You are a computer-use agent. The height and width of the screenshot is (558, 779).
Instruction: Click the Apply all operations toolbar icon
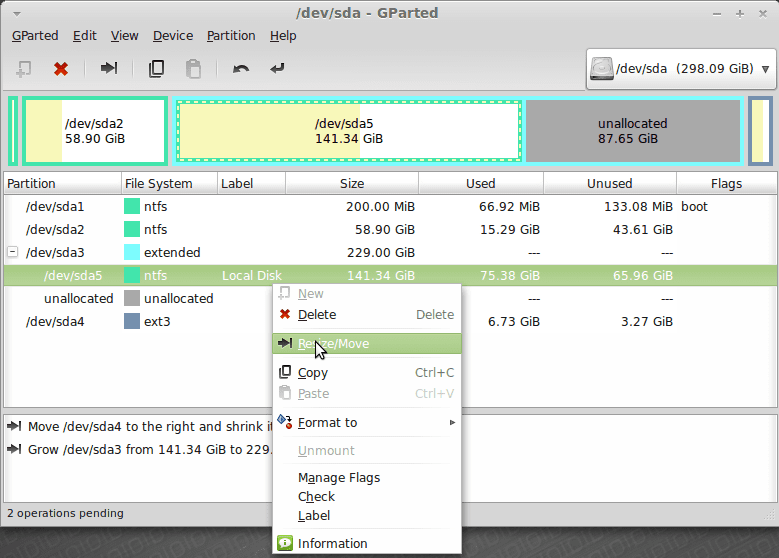278,69
